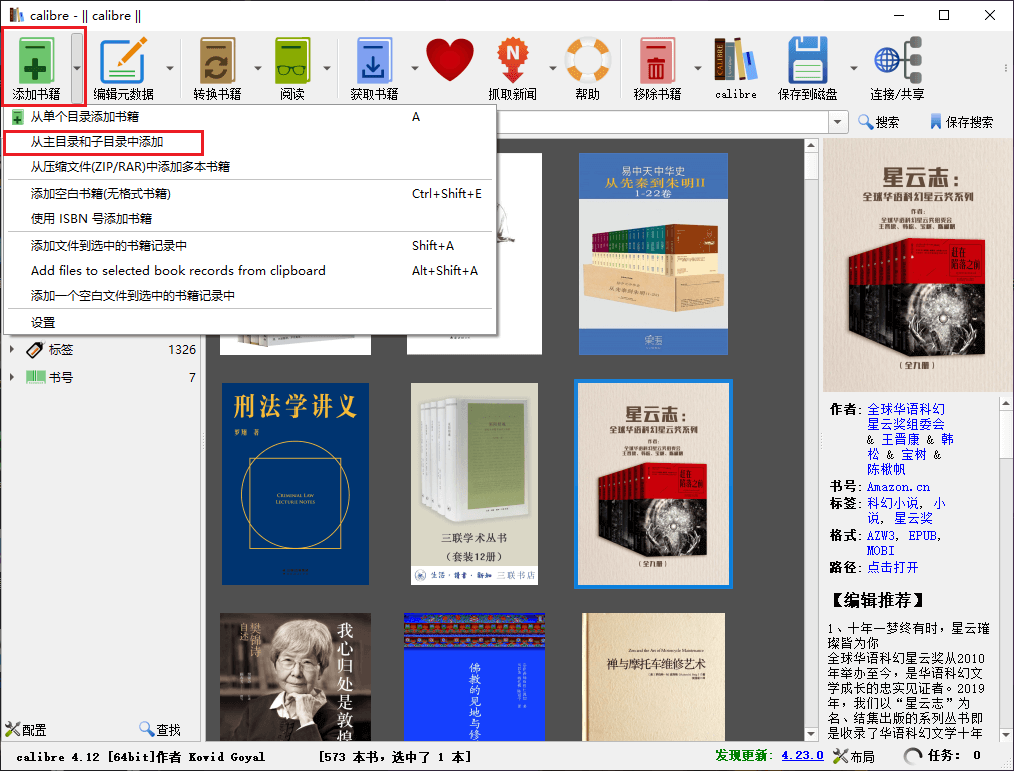This screenshot has width=1014, height=771.
Task: Open 设置 in the add-books menu
Action: (x=250, y=323)
